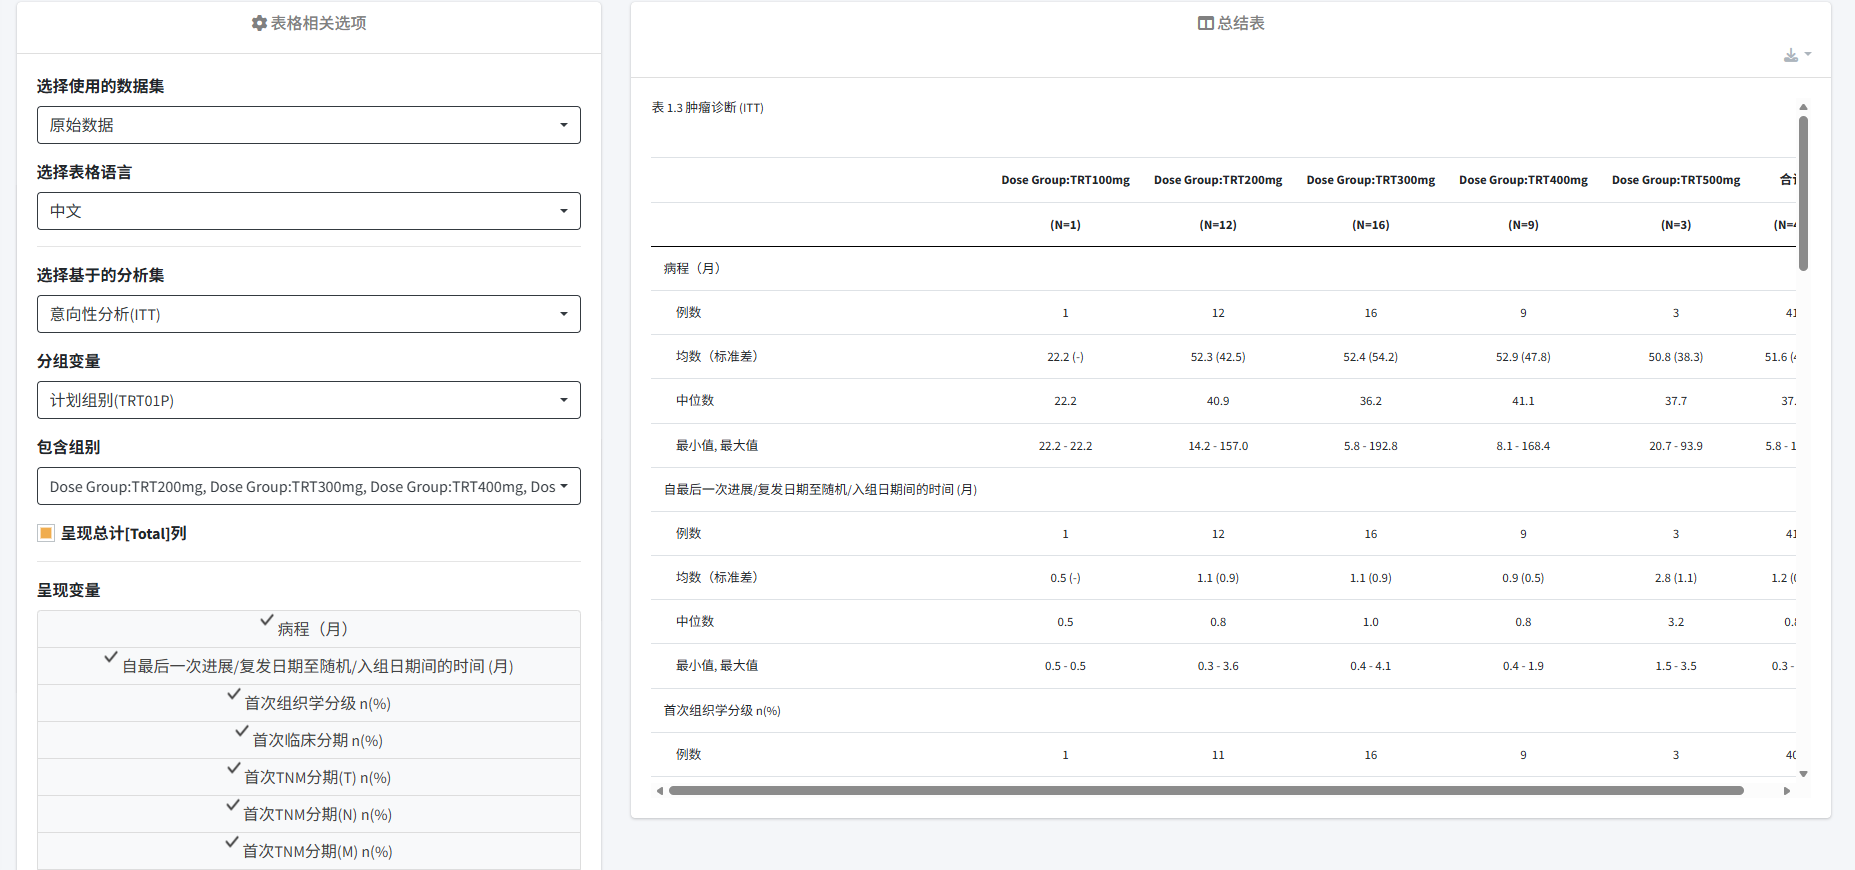Deselect the 病程（月）variable option
The image size is (1855, 870).
coord(309,629)
